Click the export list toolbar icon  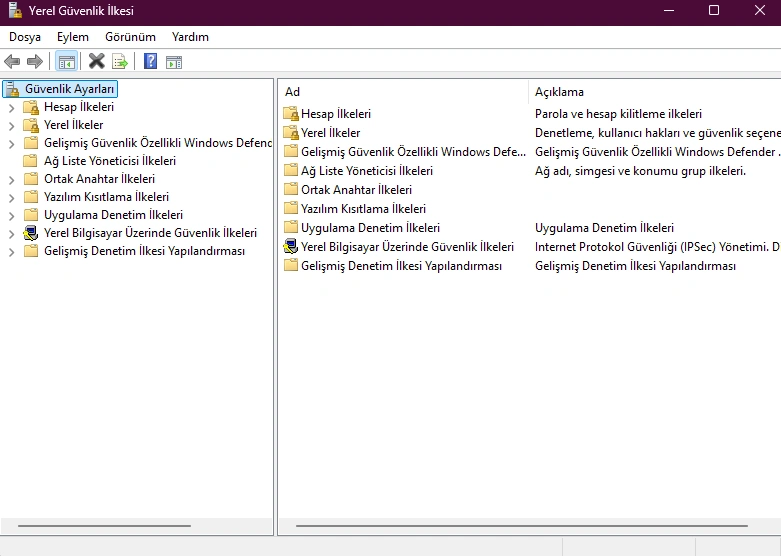120,62
